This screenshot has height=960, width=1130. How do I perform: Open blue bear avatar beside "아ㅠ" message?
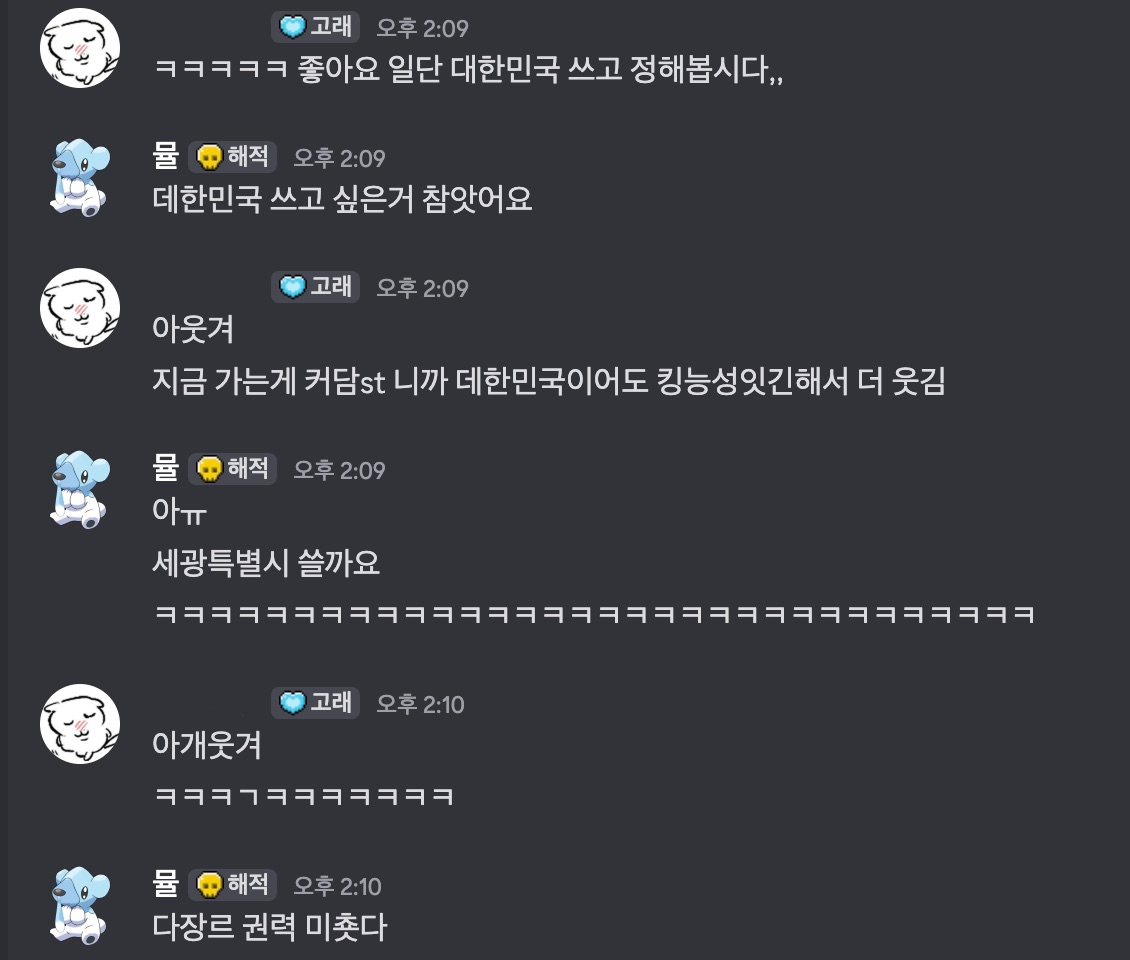78,490
